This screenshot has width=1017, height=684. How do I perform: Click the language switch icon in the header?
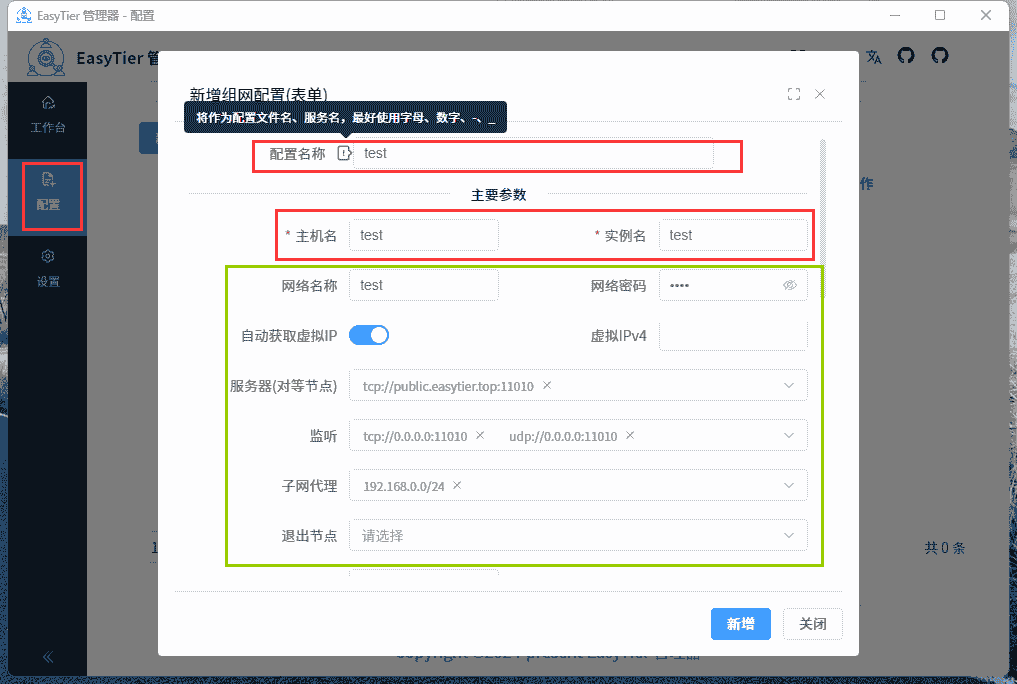[x=873, y=55]
